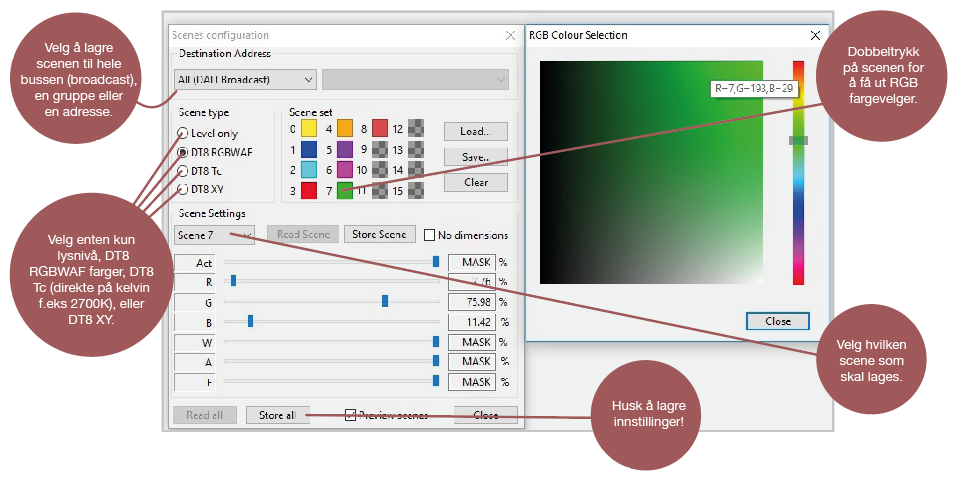Click the empty scene 15 checkered swatch
Screen dimensions: 955x477
point(416,190)
